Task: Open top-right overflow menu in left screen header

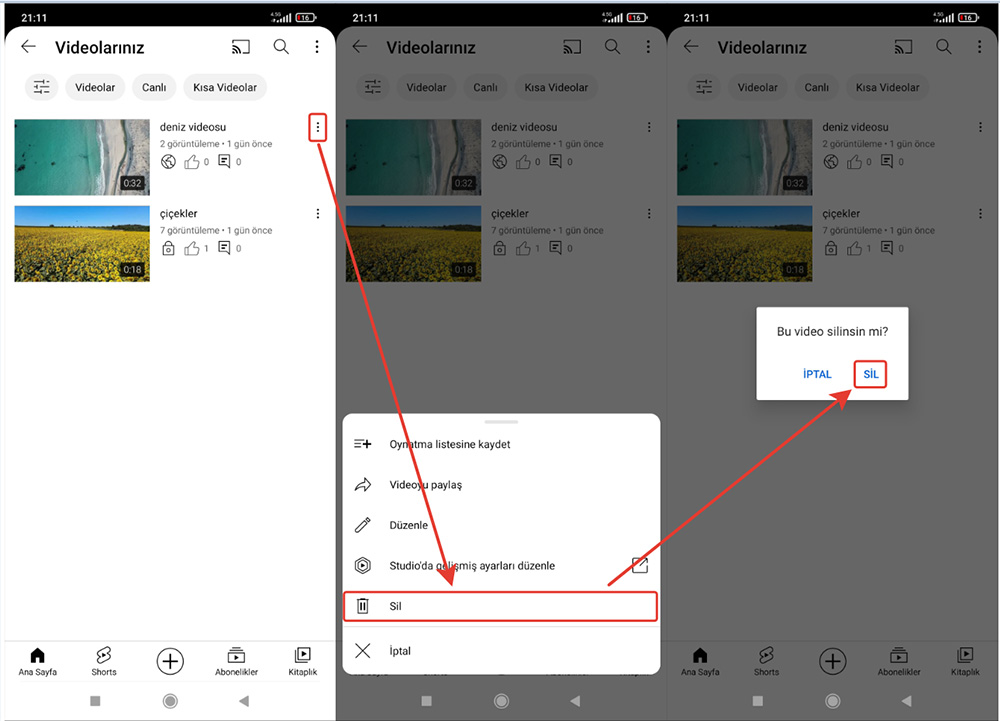Action: pos(317,47)
